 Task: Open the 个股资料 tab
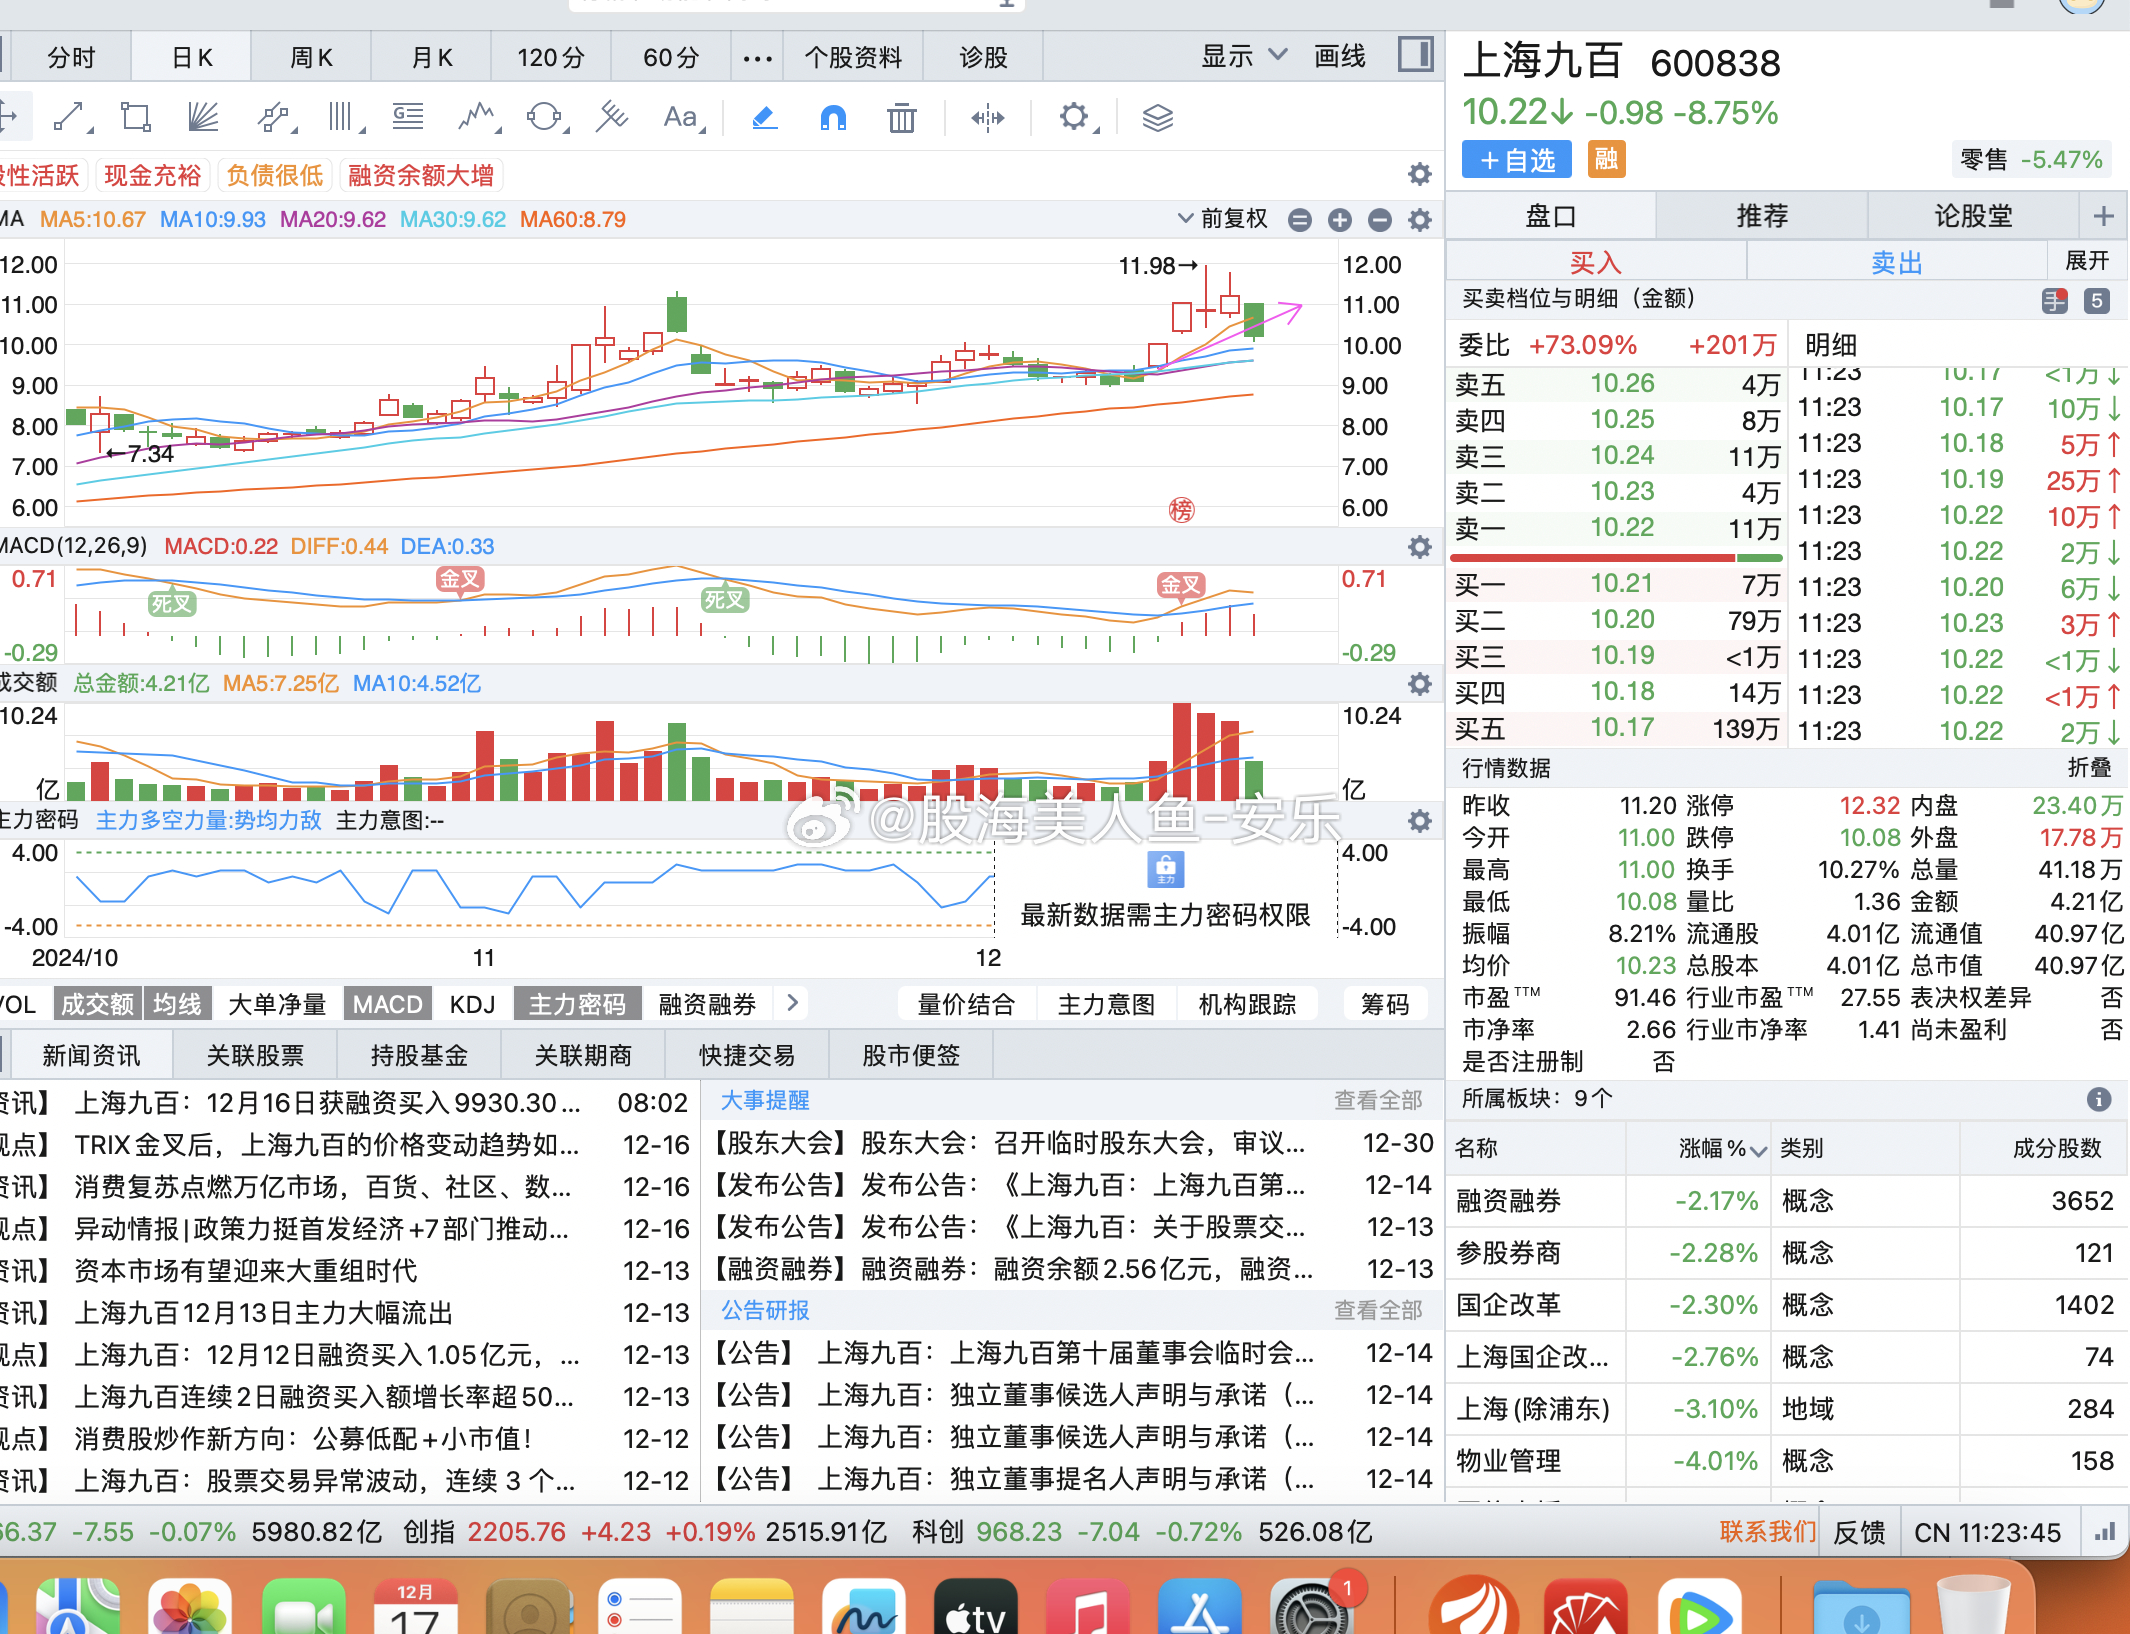[x=853, y=58]
